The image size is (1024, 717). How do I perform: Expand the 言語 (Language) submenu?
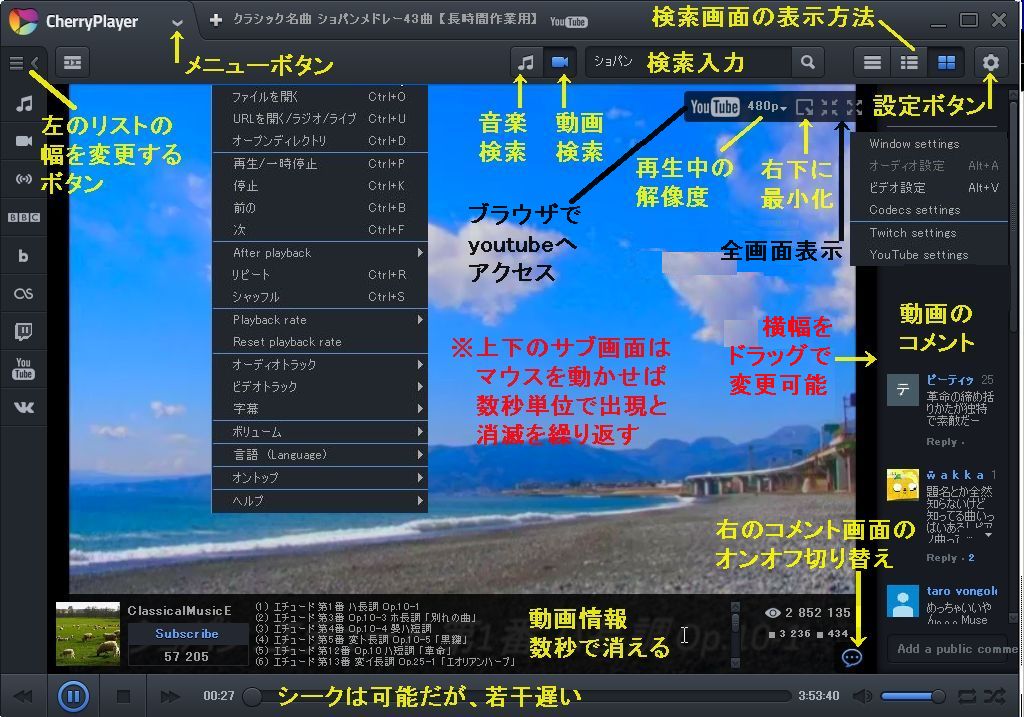[x=320, y=455]
